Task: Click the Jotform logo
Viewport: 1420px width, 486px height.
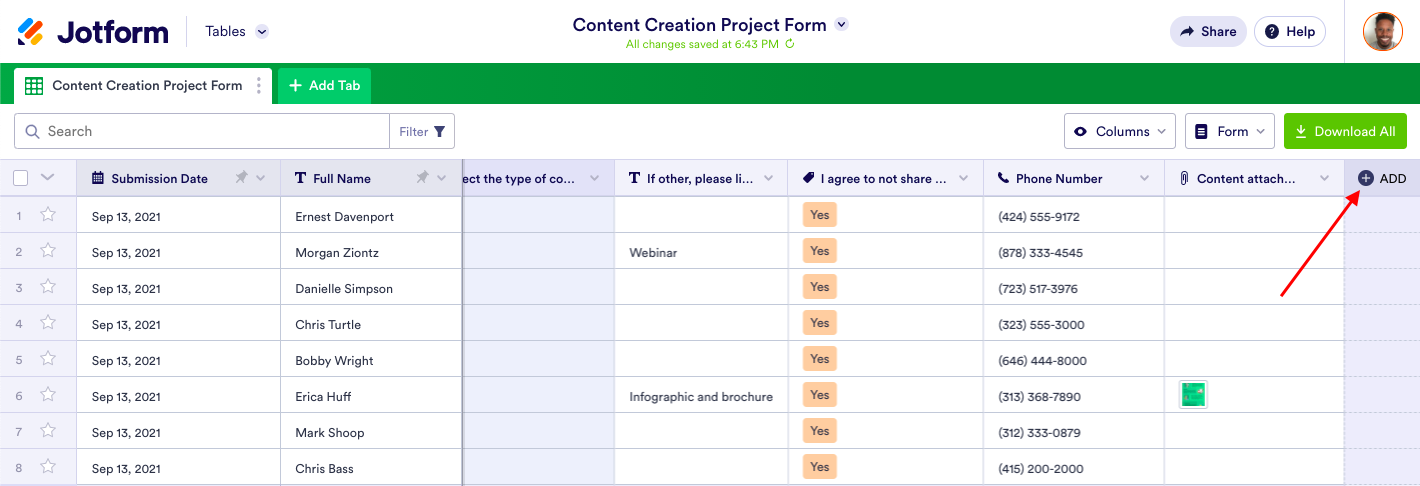Action: click(93, 32)
